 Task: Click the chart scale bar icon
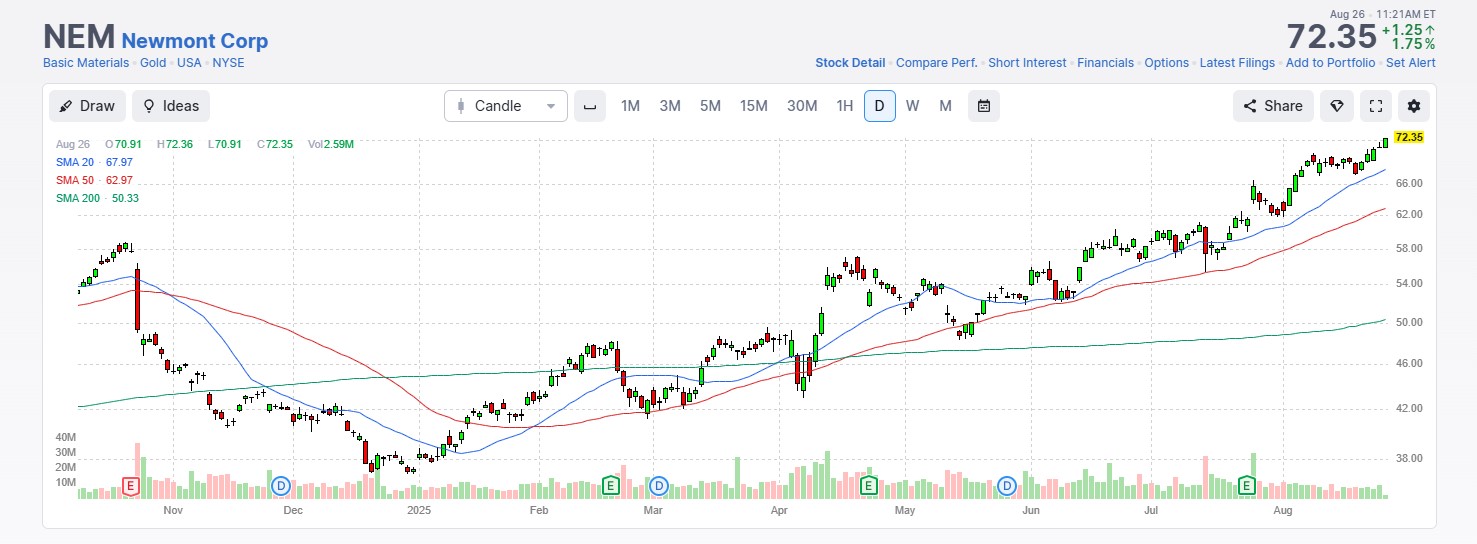point(590,106)
